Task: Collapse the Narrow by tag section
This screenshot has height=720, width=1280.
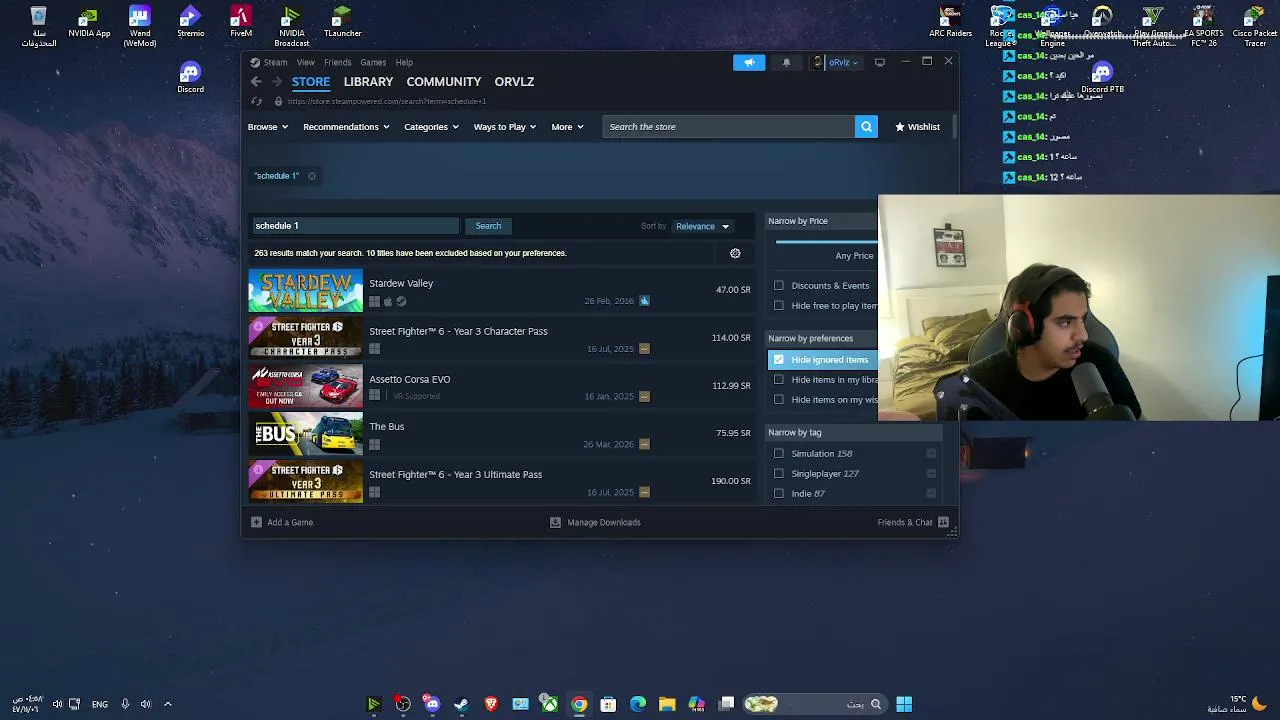Action: point(853,432)
